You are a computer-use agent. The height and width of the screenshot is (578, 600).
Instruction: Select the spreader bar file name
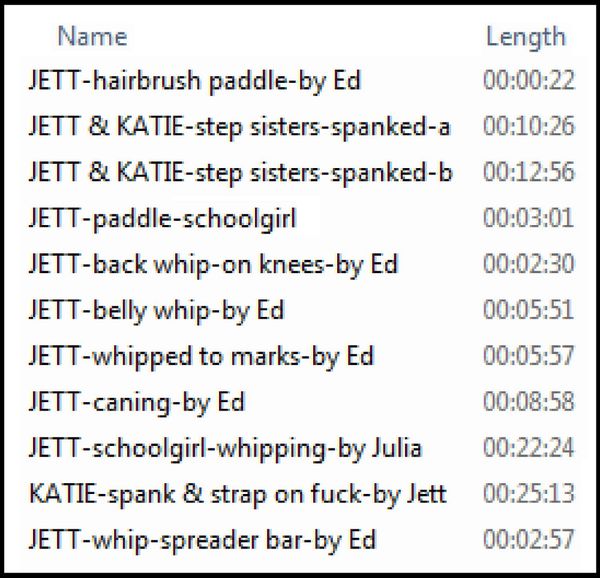point(202,540)
